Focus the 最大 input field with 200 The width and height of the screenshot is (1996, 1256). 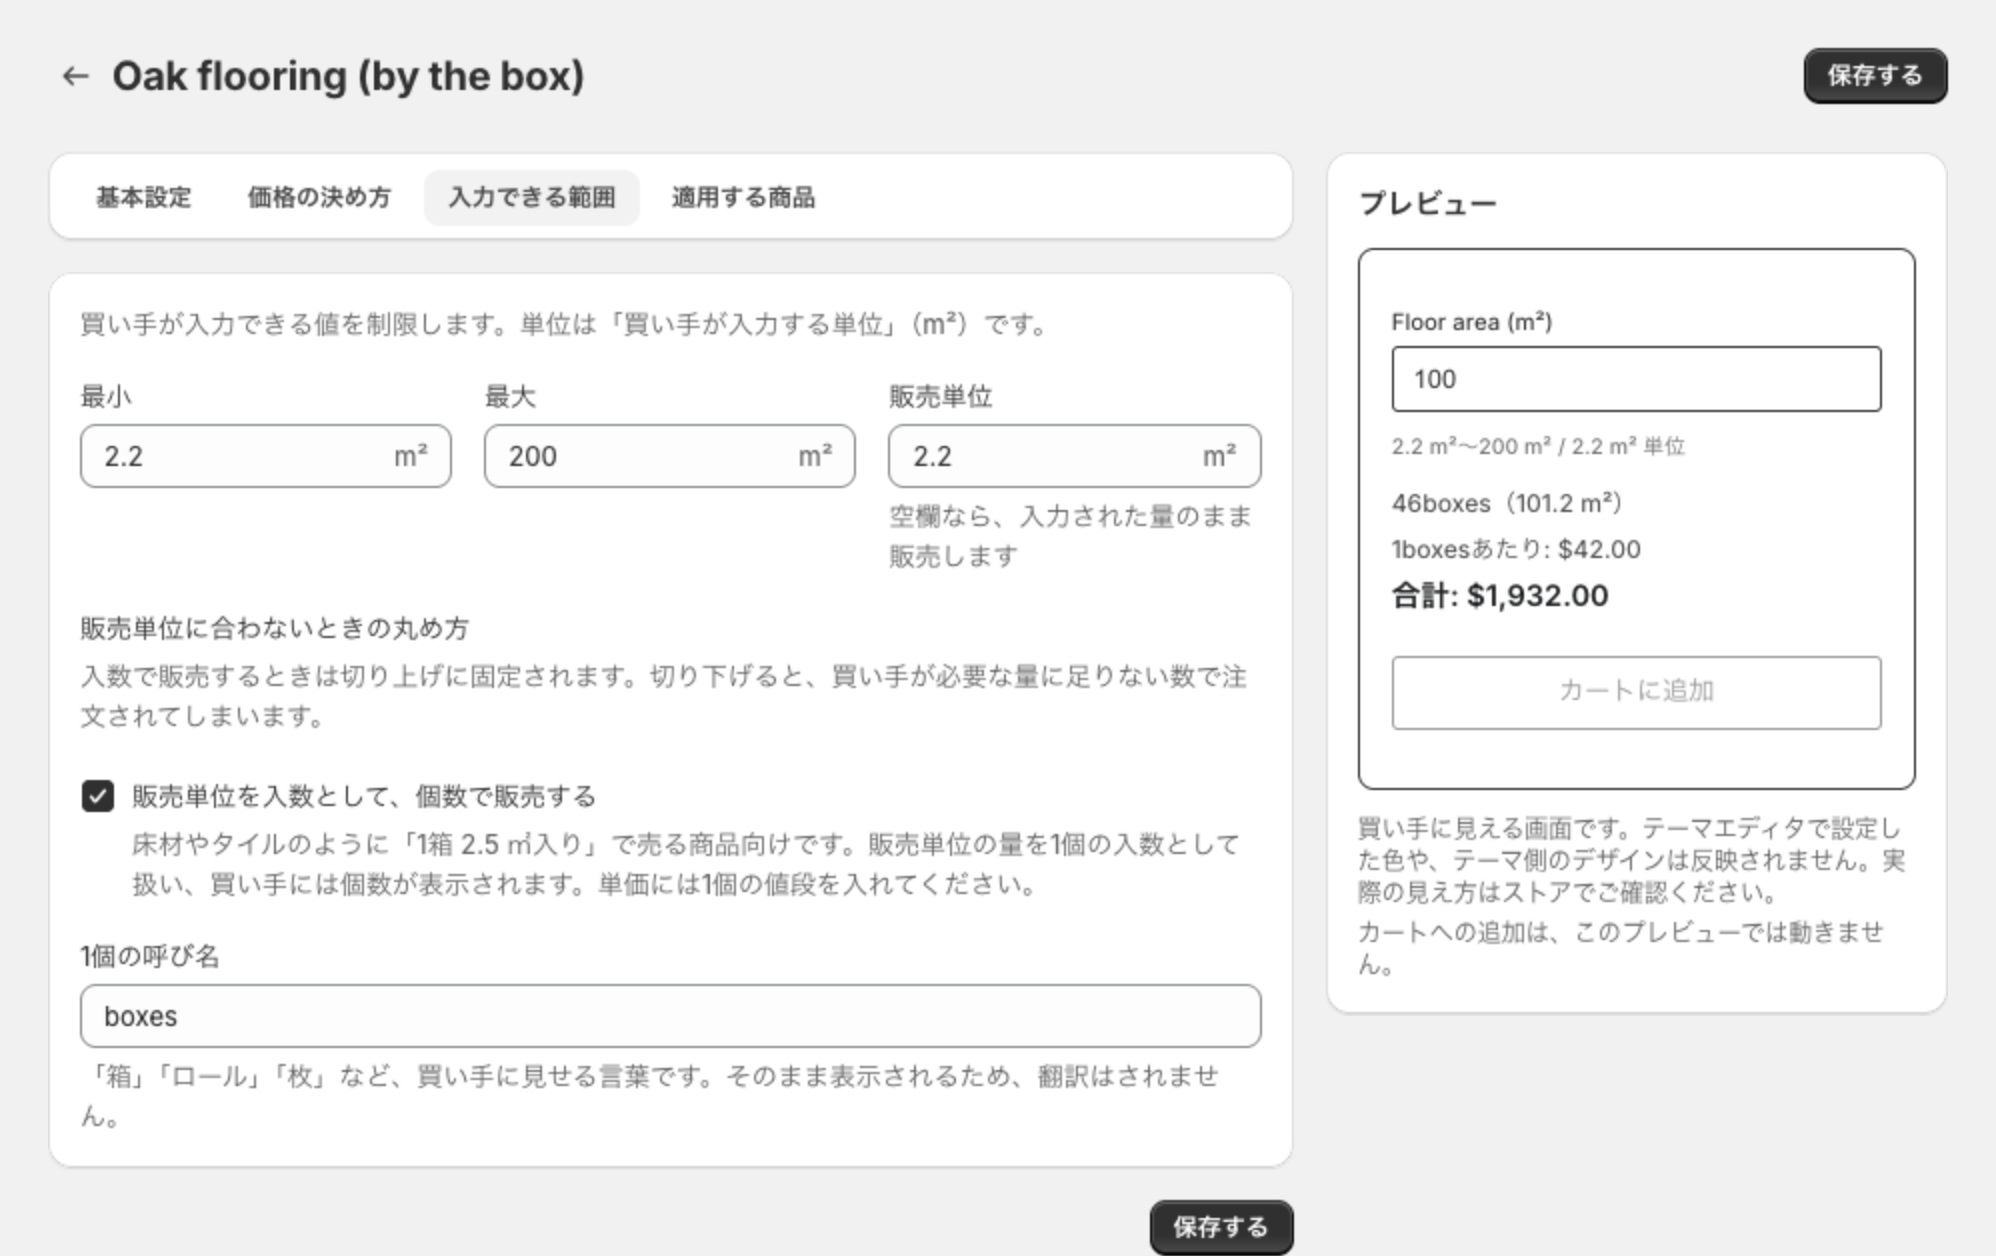click(670, 457)
